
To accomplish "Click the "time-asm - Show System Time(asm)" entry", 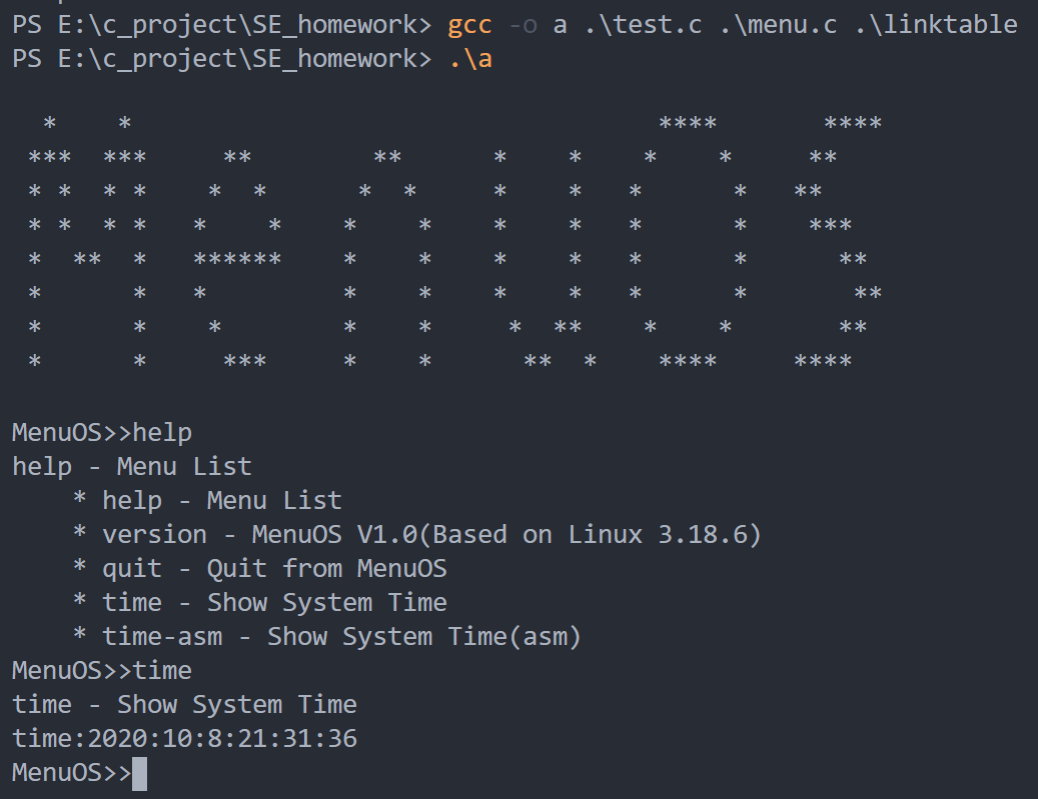I will 341,637.
